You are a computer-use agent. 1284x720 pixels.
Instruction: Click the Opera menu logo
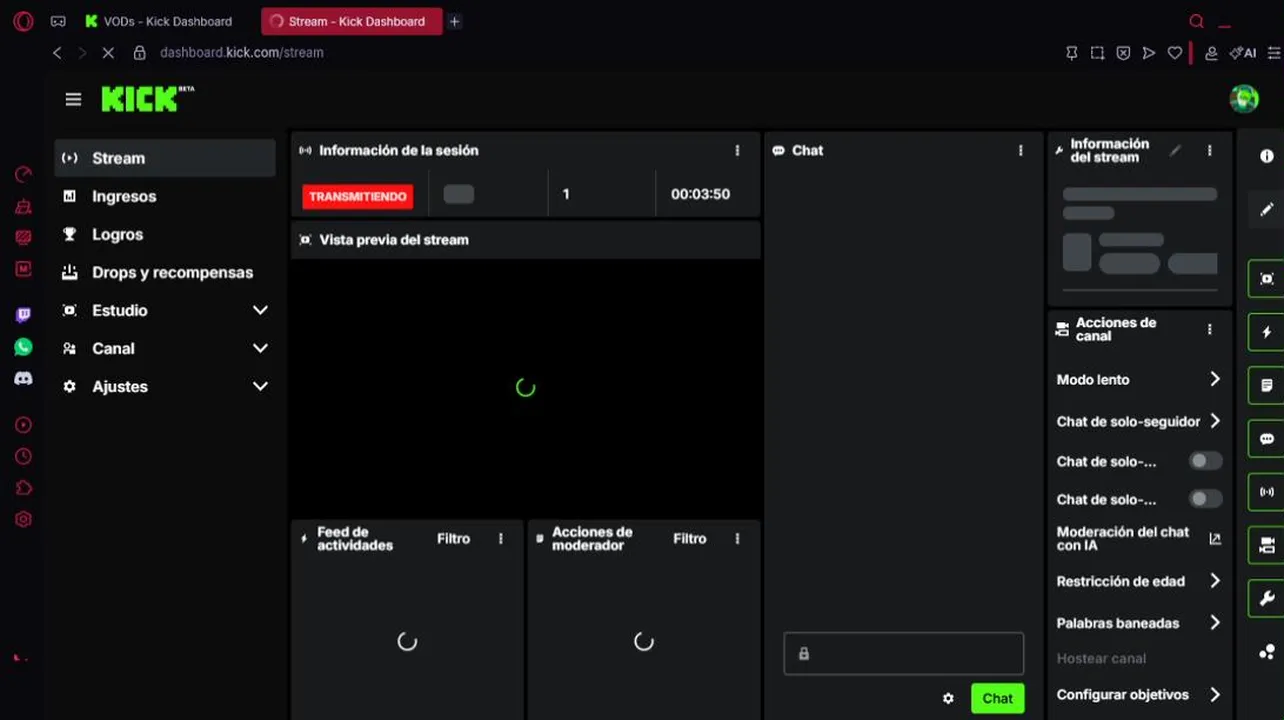click(x=23, y=21)
